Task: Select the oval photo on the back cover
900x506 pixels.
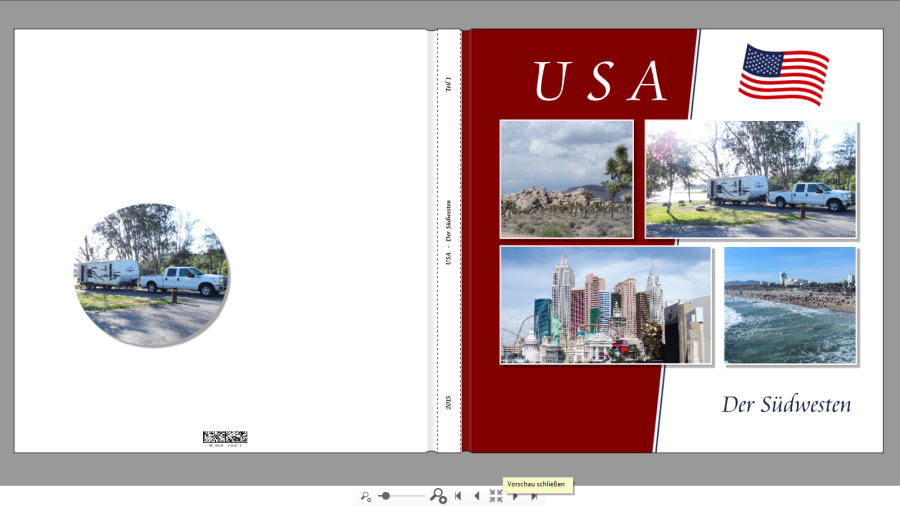Action: click(152, 275)
